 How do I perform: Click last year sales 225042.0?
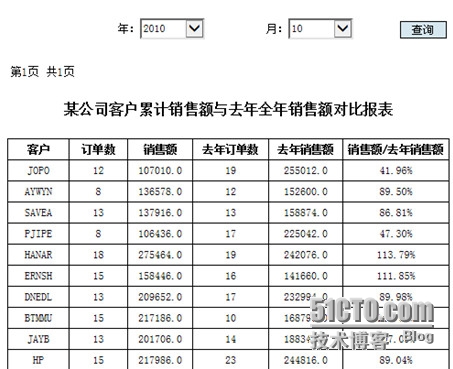pyautogui.click(x=306, y=234)
